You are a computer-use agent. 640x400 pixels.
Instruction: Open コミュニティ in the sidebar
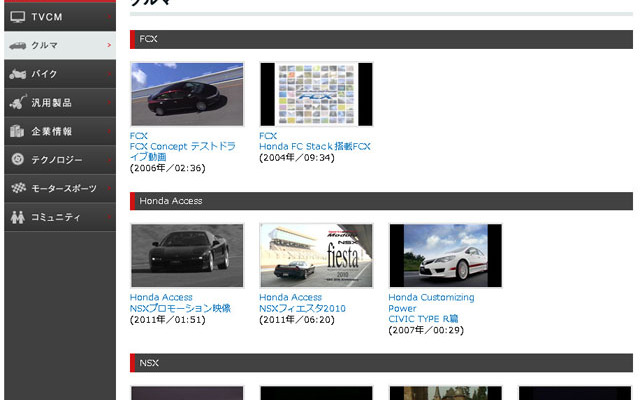point(60,217)
